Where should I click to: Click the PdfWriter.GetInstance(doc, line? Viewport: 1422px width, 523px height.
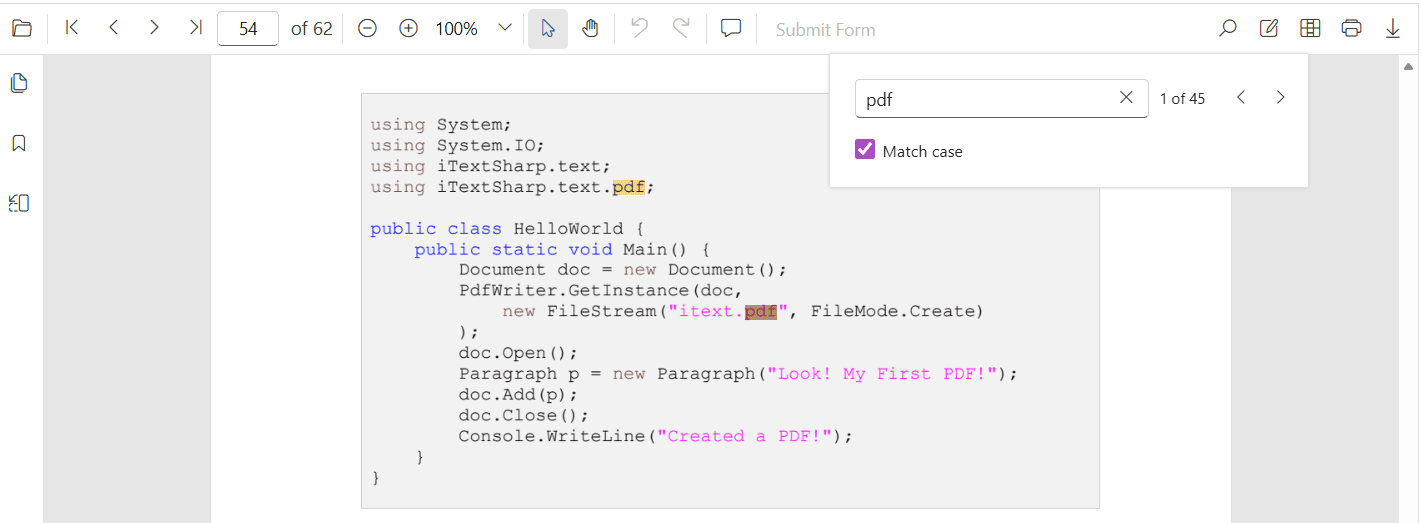pyautogui.click(x=602, y=290)
